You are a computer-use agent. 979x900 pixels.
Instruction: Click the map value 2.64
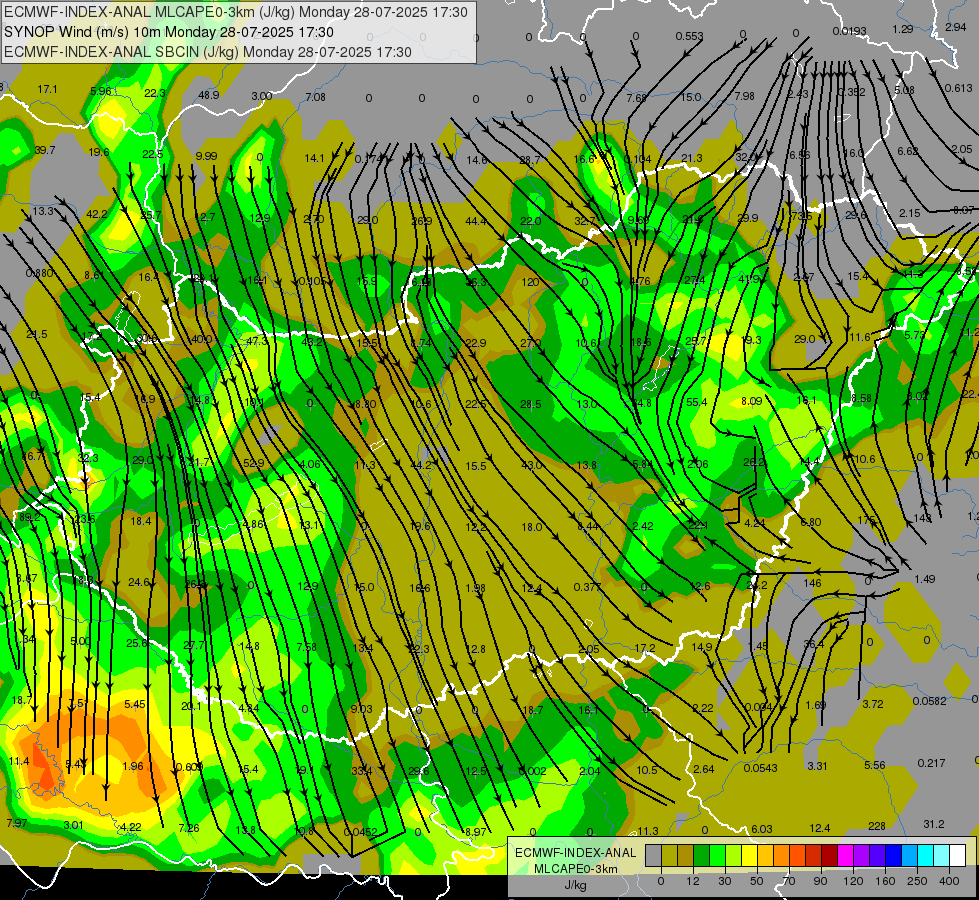(704, 769)
